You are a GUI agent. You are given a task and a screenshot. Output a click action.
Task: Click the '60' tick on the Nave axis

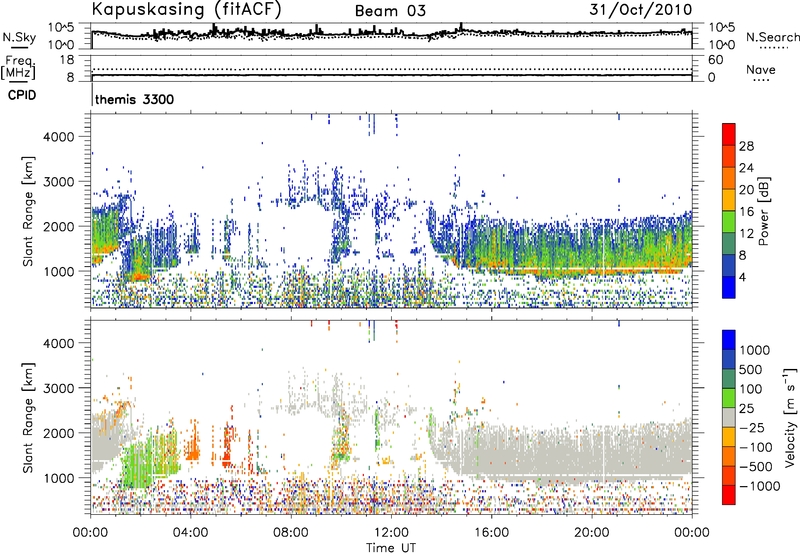point(715,60)
